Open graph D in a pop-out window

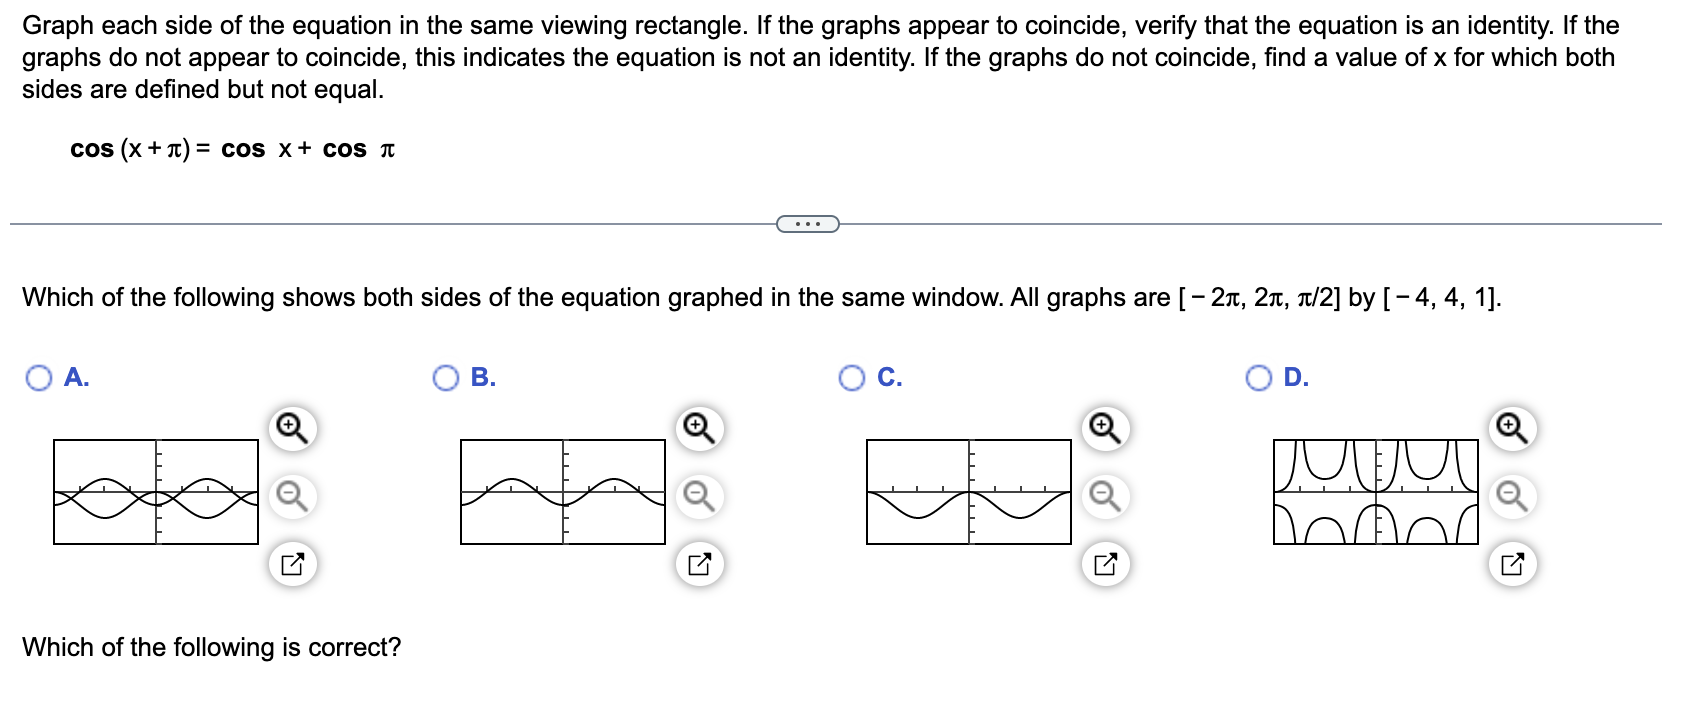pos(1510,563)
